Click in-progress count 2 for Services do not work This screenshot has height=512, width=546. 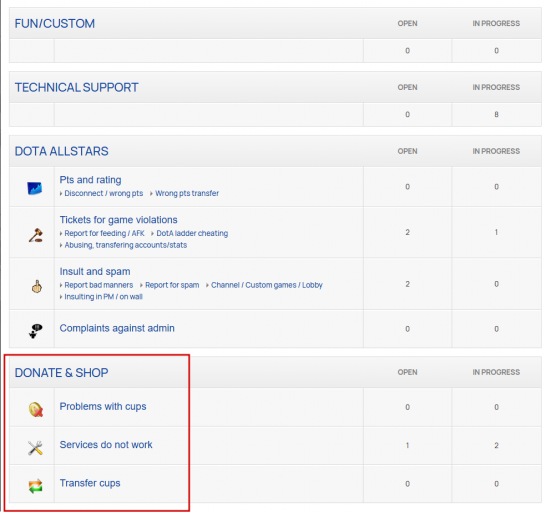[x=496, y=445]
